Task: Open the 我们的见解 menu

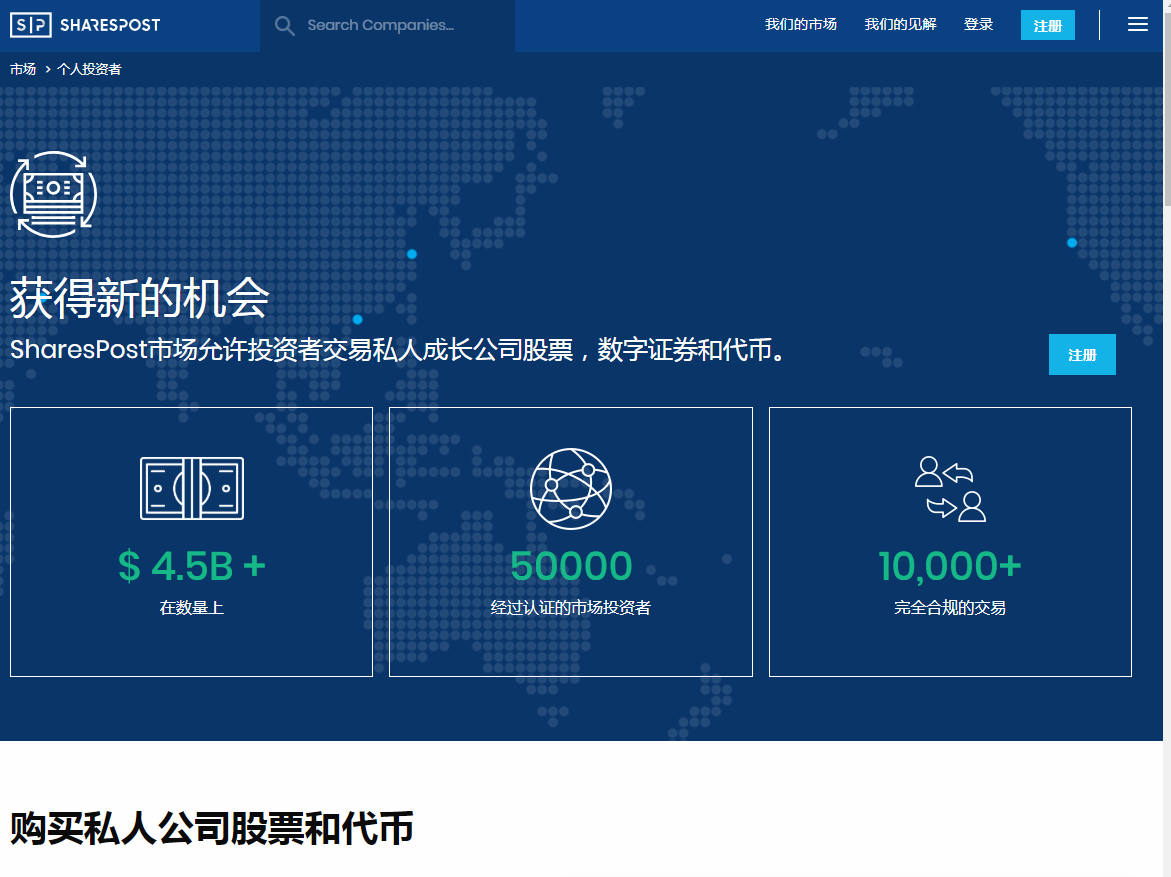Action: 900,25
